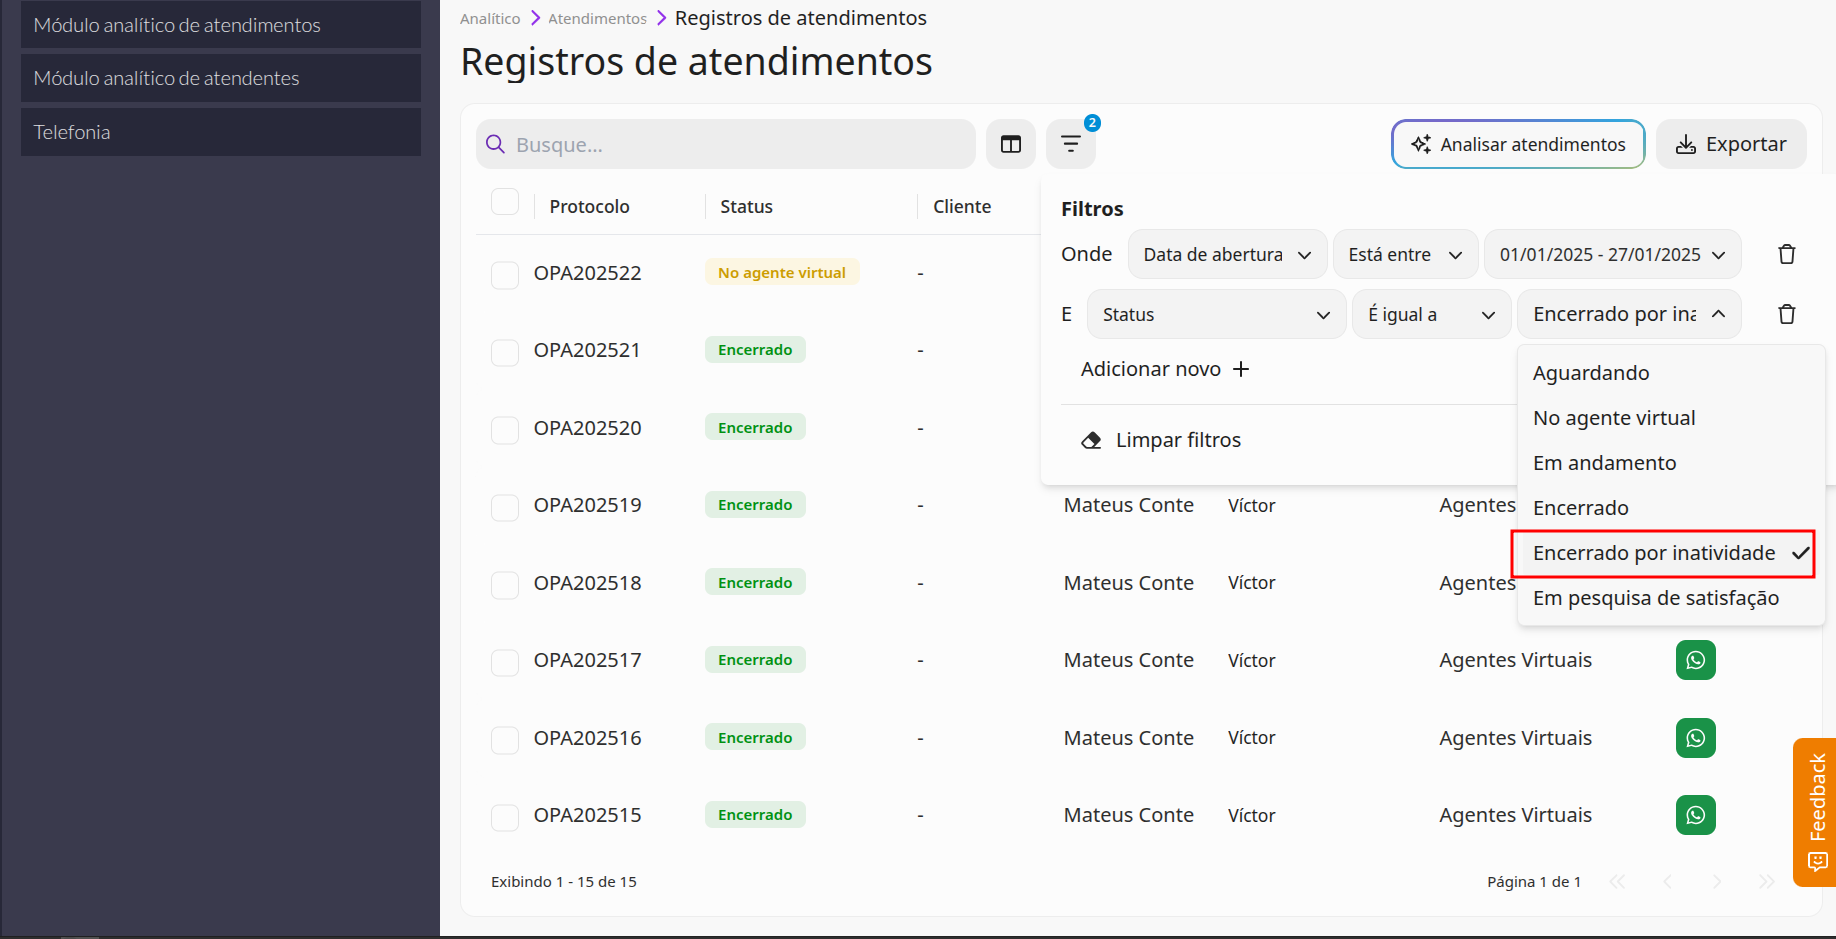1836x939 pixels.
Task: Select No agente virtual status option
Action: tap(1670, 418)
